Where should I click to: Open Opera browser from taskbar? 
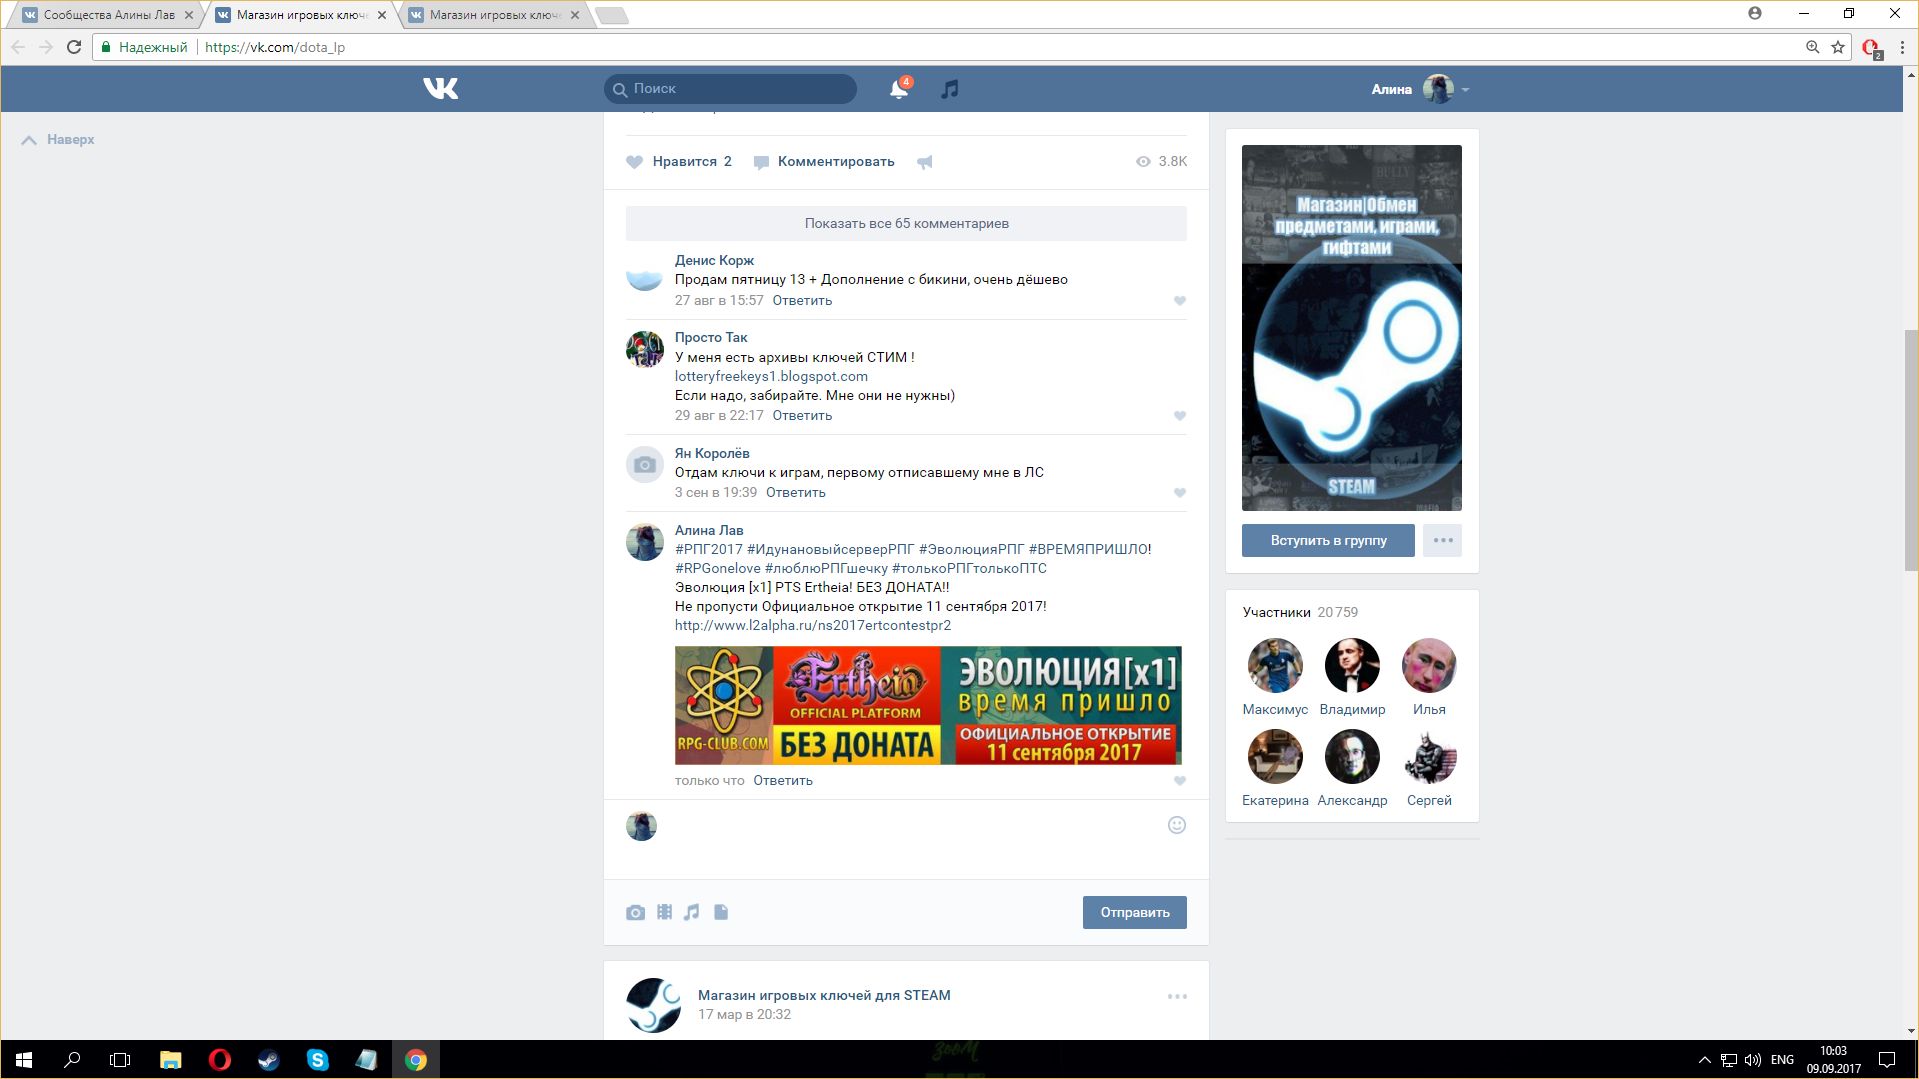(220, 1060)
